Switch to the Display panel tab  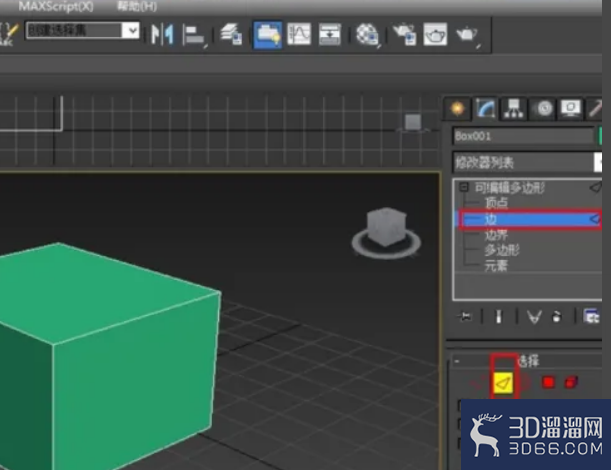click(x=571, y=108)
